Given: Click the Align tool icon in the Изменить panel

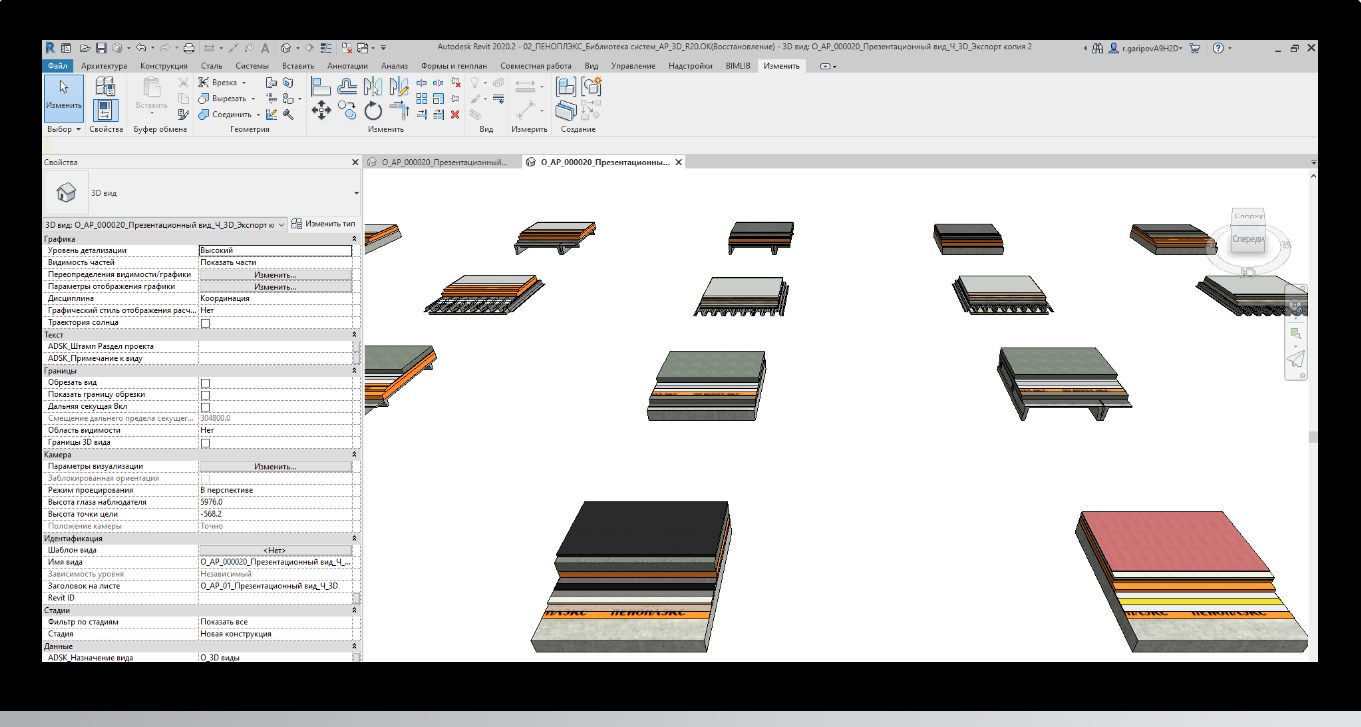Looking at the screenshot, I should (x=320, y=85).
